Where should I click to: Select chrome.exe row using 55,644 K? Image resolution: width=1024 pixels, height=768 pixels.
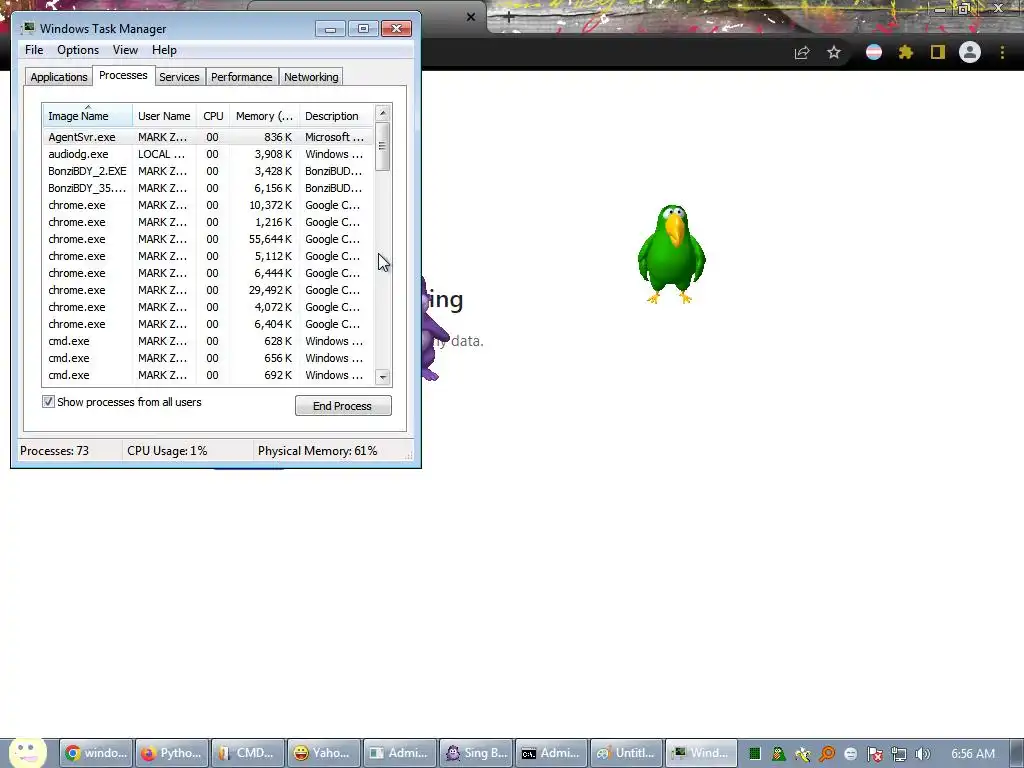208,239
